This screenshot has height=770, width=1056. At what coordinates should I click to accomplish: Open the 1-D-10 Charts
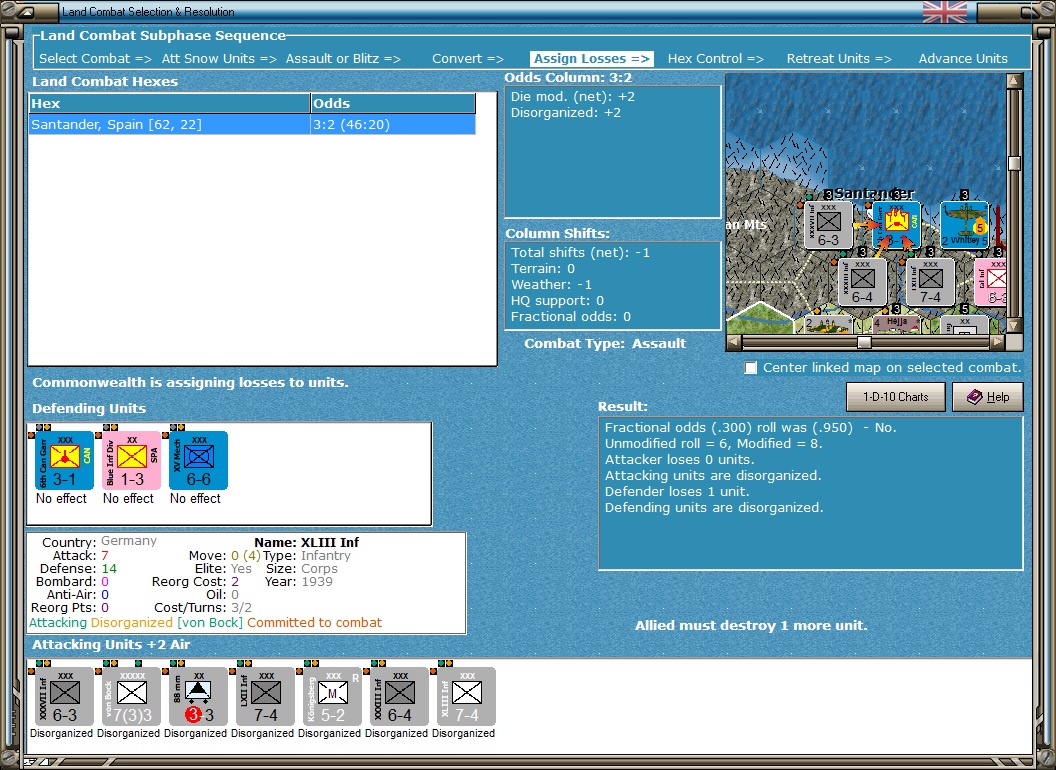pyautogui.click(x=895, y=397)
